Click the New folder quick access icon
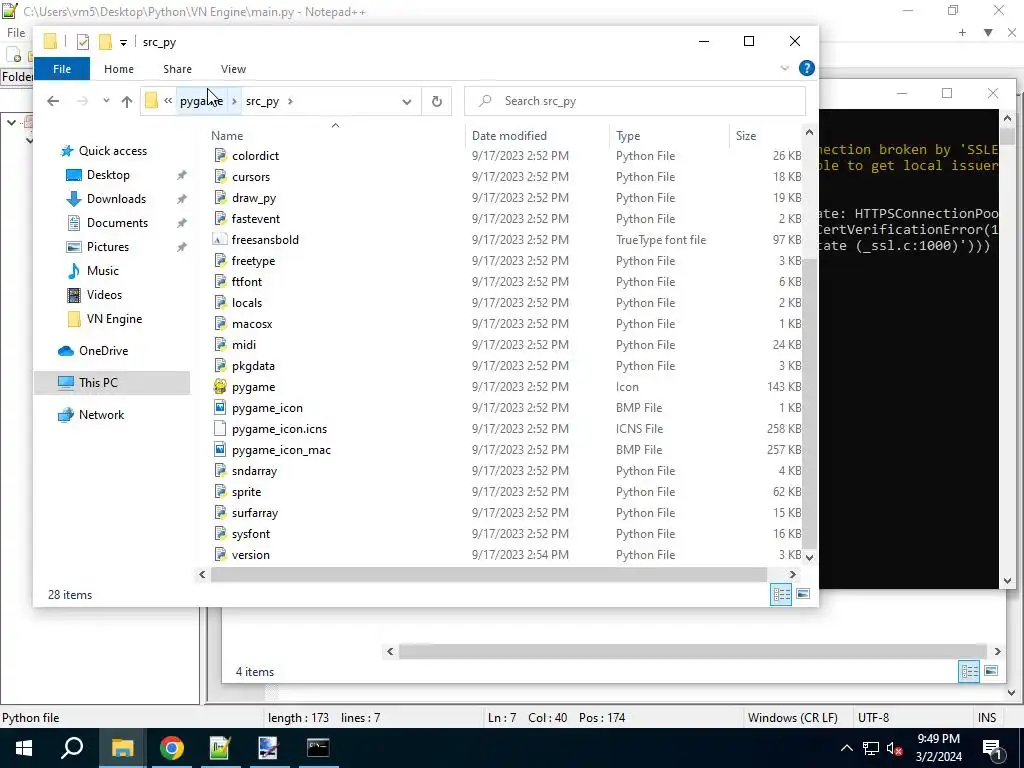1024x768 pixels. (104, 42)
